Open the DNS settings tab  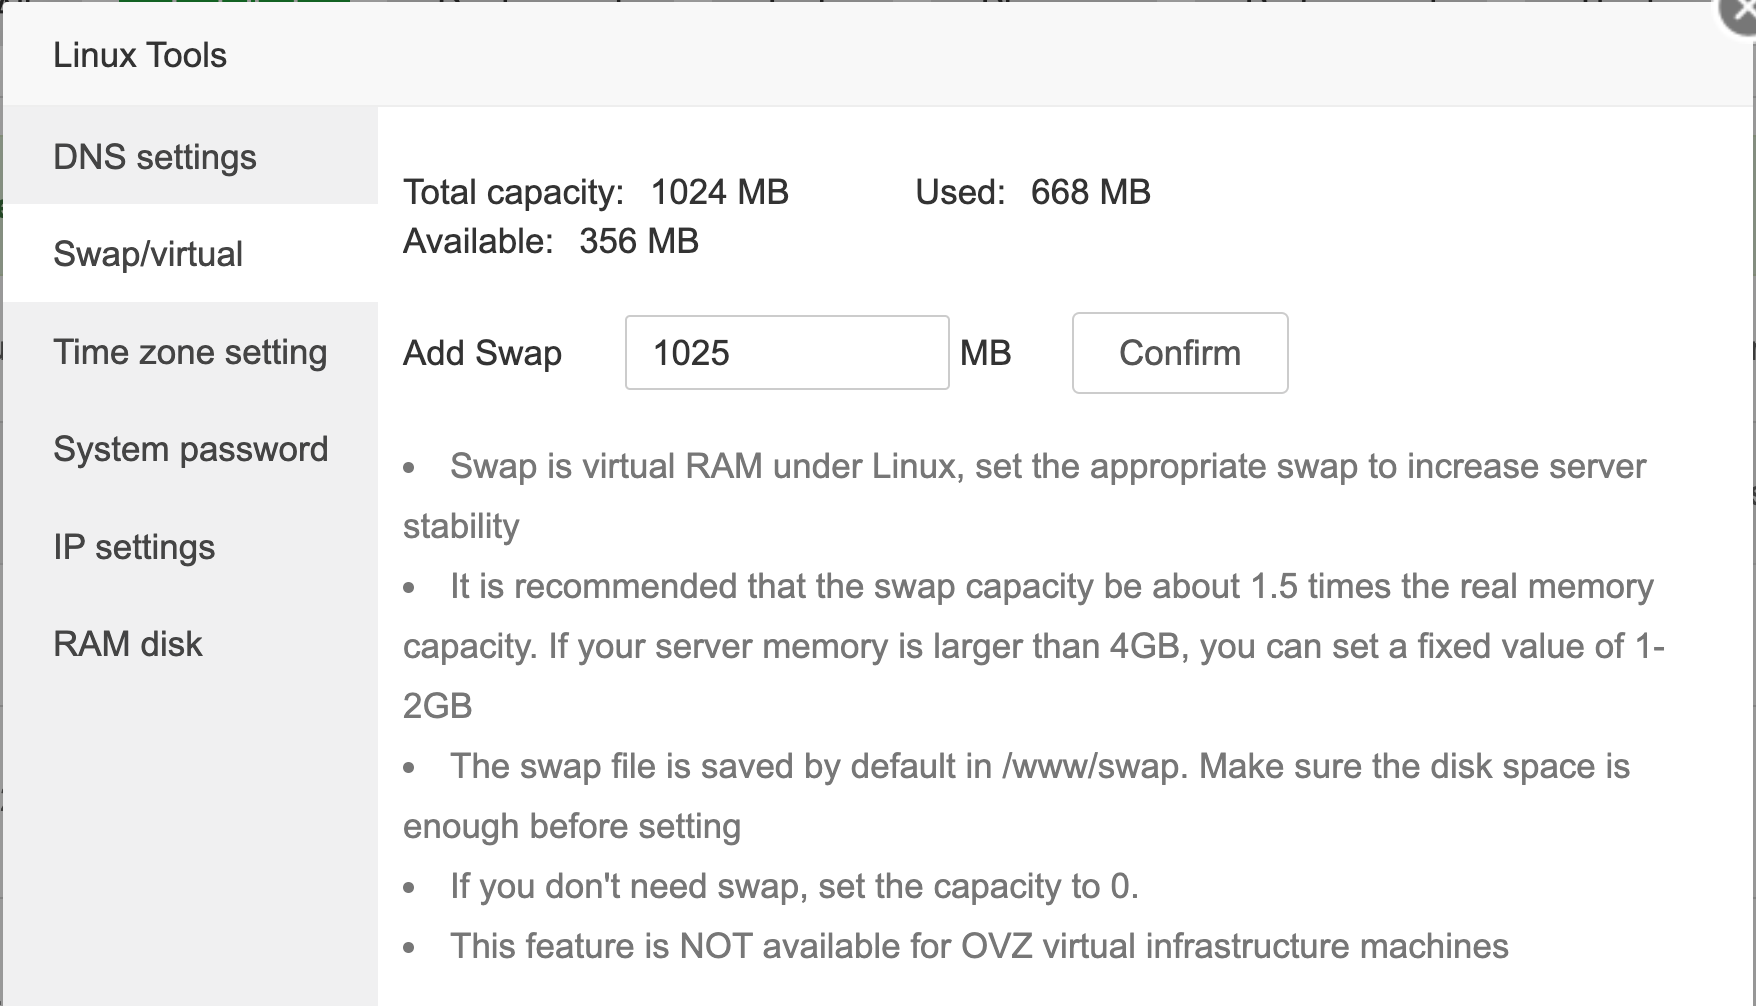(155, 157)
